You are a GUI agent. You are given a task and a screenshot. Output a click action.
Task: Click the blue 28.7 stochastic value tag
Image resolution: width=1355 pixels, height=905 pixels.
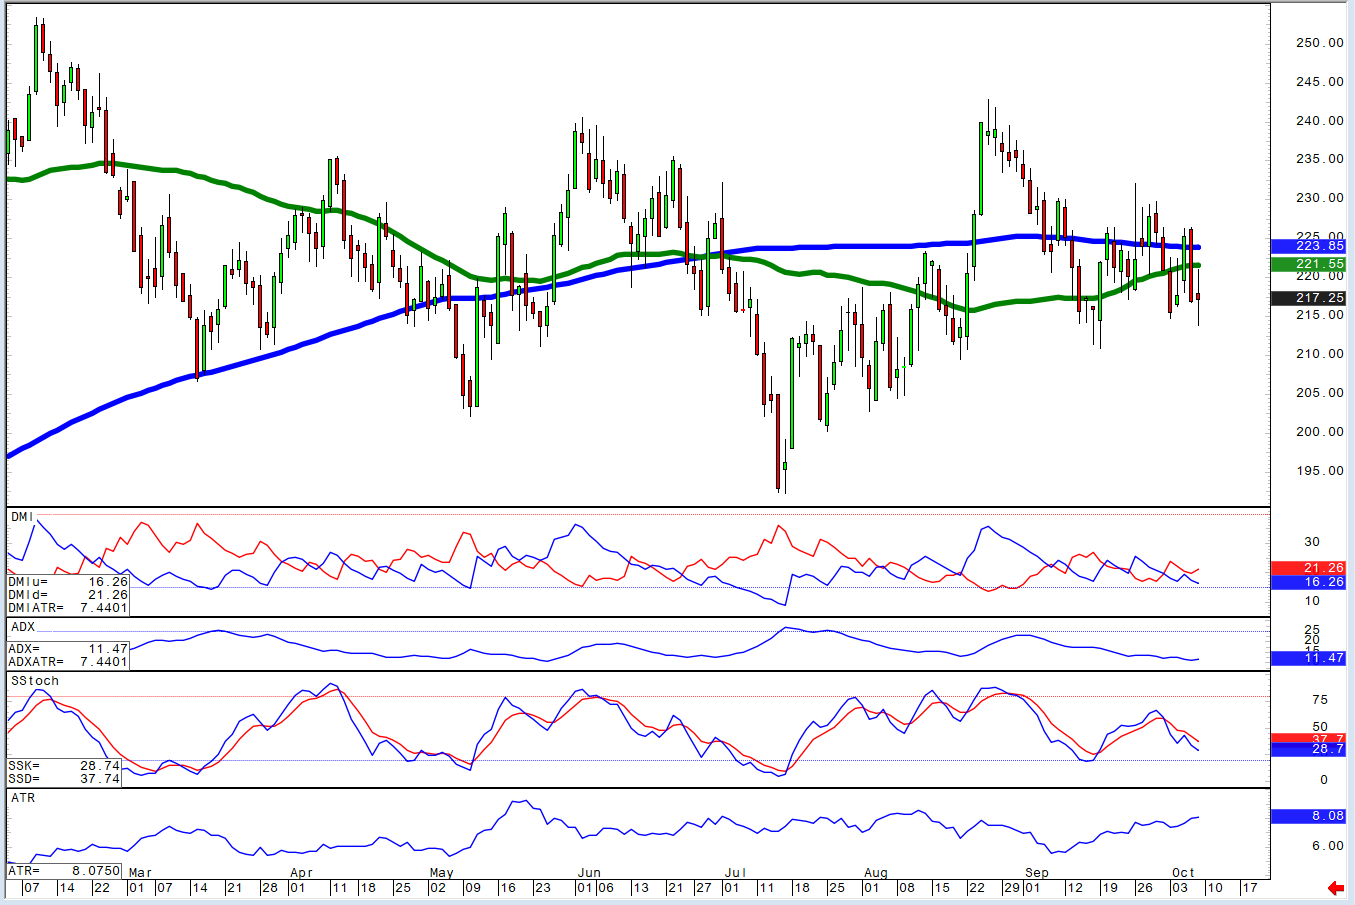tap(1309, 749)
